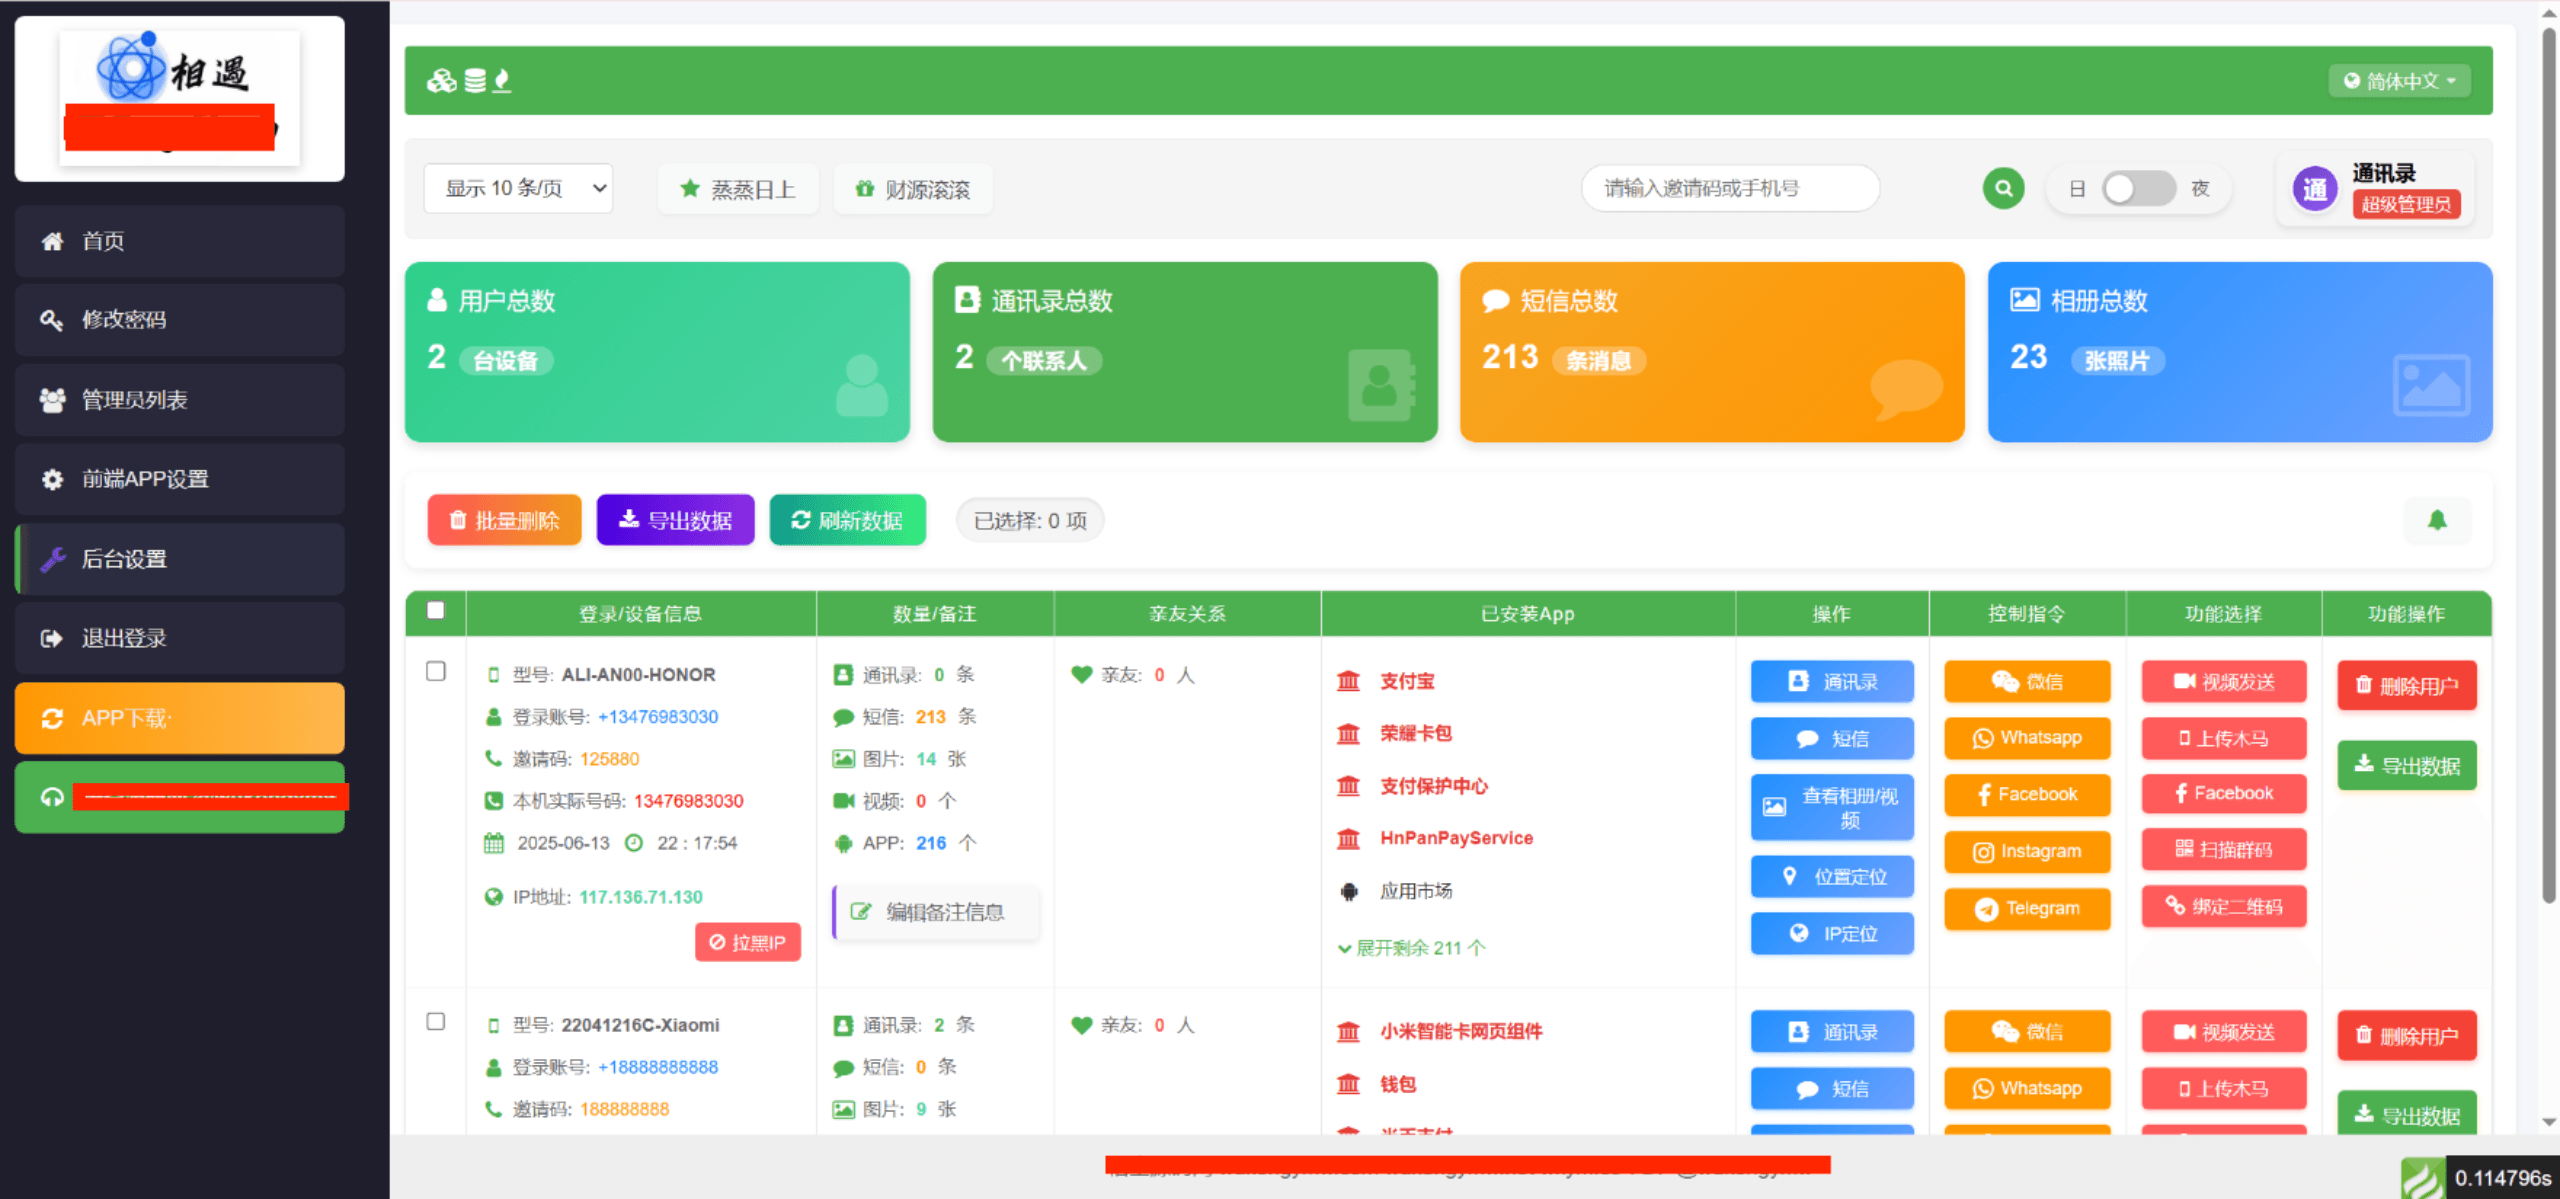The image size is (2560, 1199).
Task: Click the notification bell icon
Action: pos(2438,520)
